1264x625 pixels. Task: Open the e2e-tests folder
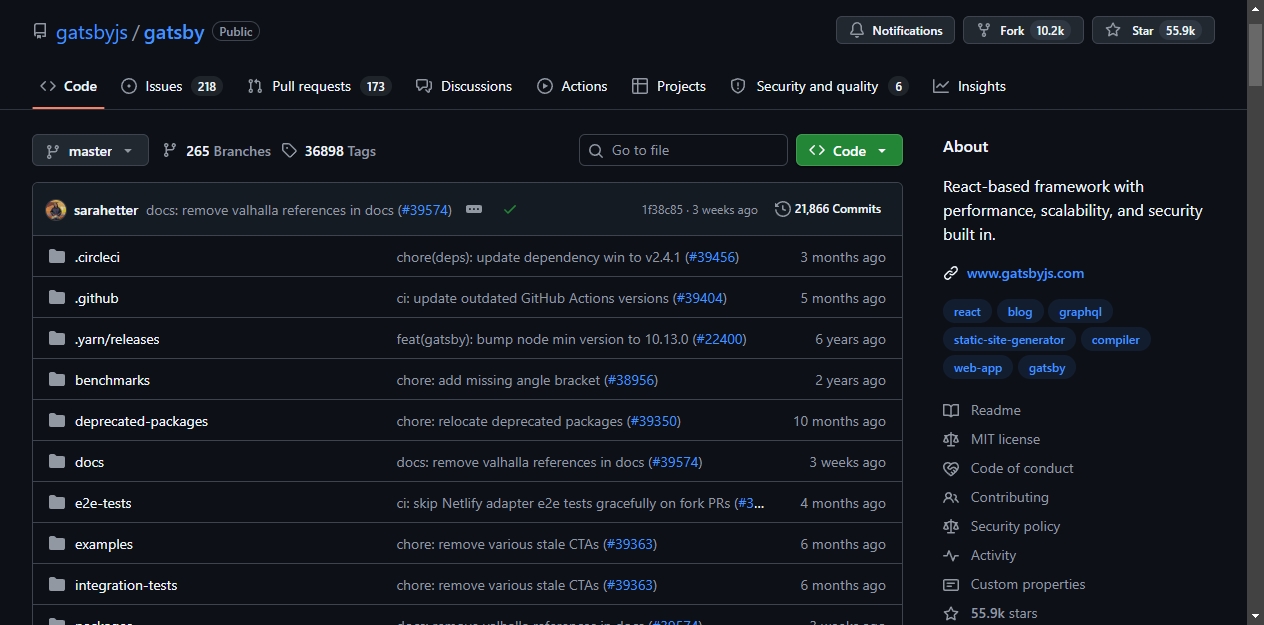(103, 503)
